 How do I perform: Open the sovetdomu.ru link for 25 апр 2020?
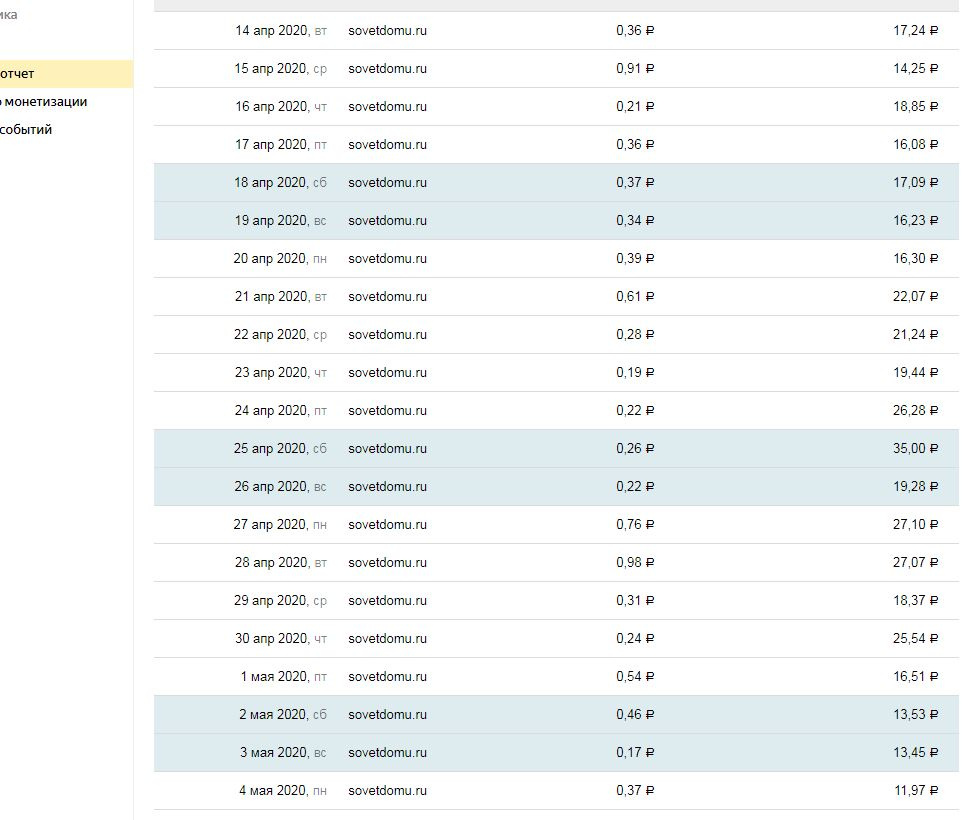tap(387, 449)
